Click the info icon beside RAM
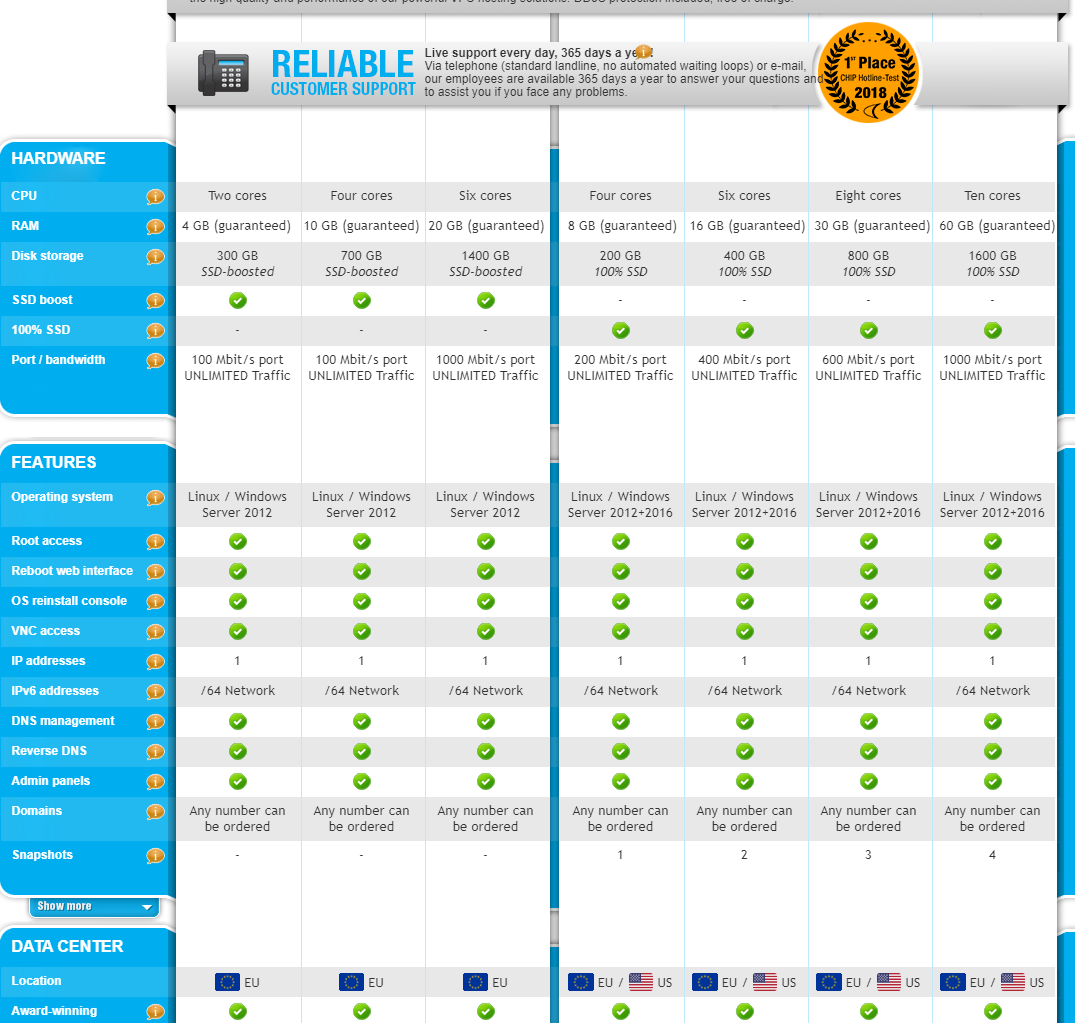The image size is (1075, 1023). (x=155, y=227)
